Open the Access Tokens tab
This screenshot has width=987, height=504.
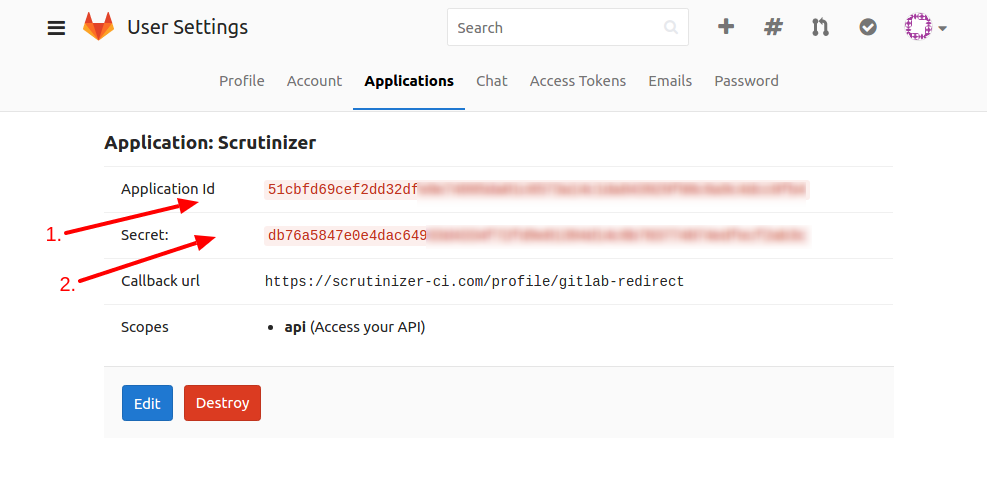[578, 81]
